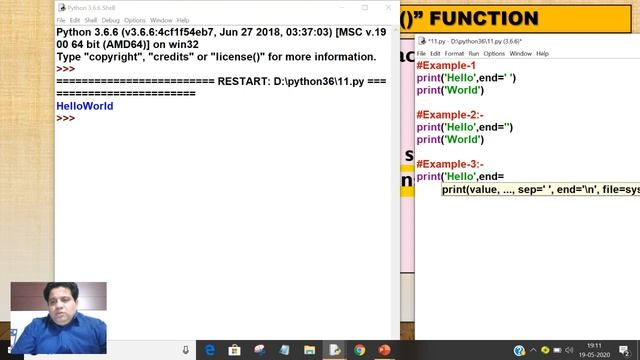Open the Window menu in the Python Shell
640x360 pixels.
pyautogui.click(x=161, y=20)
